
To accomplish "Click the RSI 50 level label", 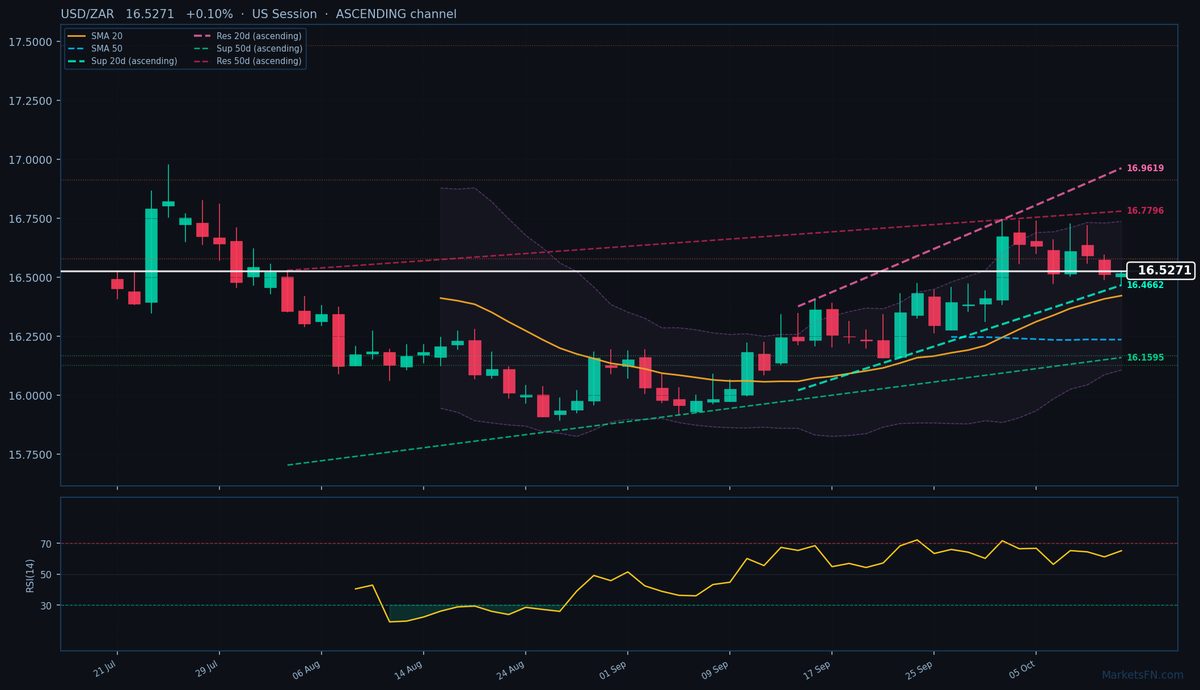I will tap(47, 575).
